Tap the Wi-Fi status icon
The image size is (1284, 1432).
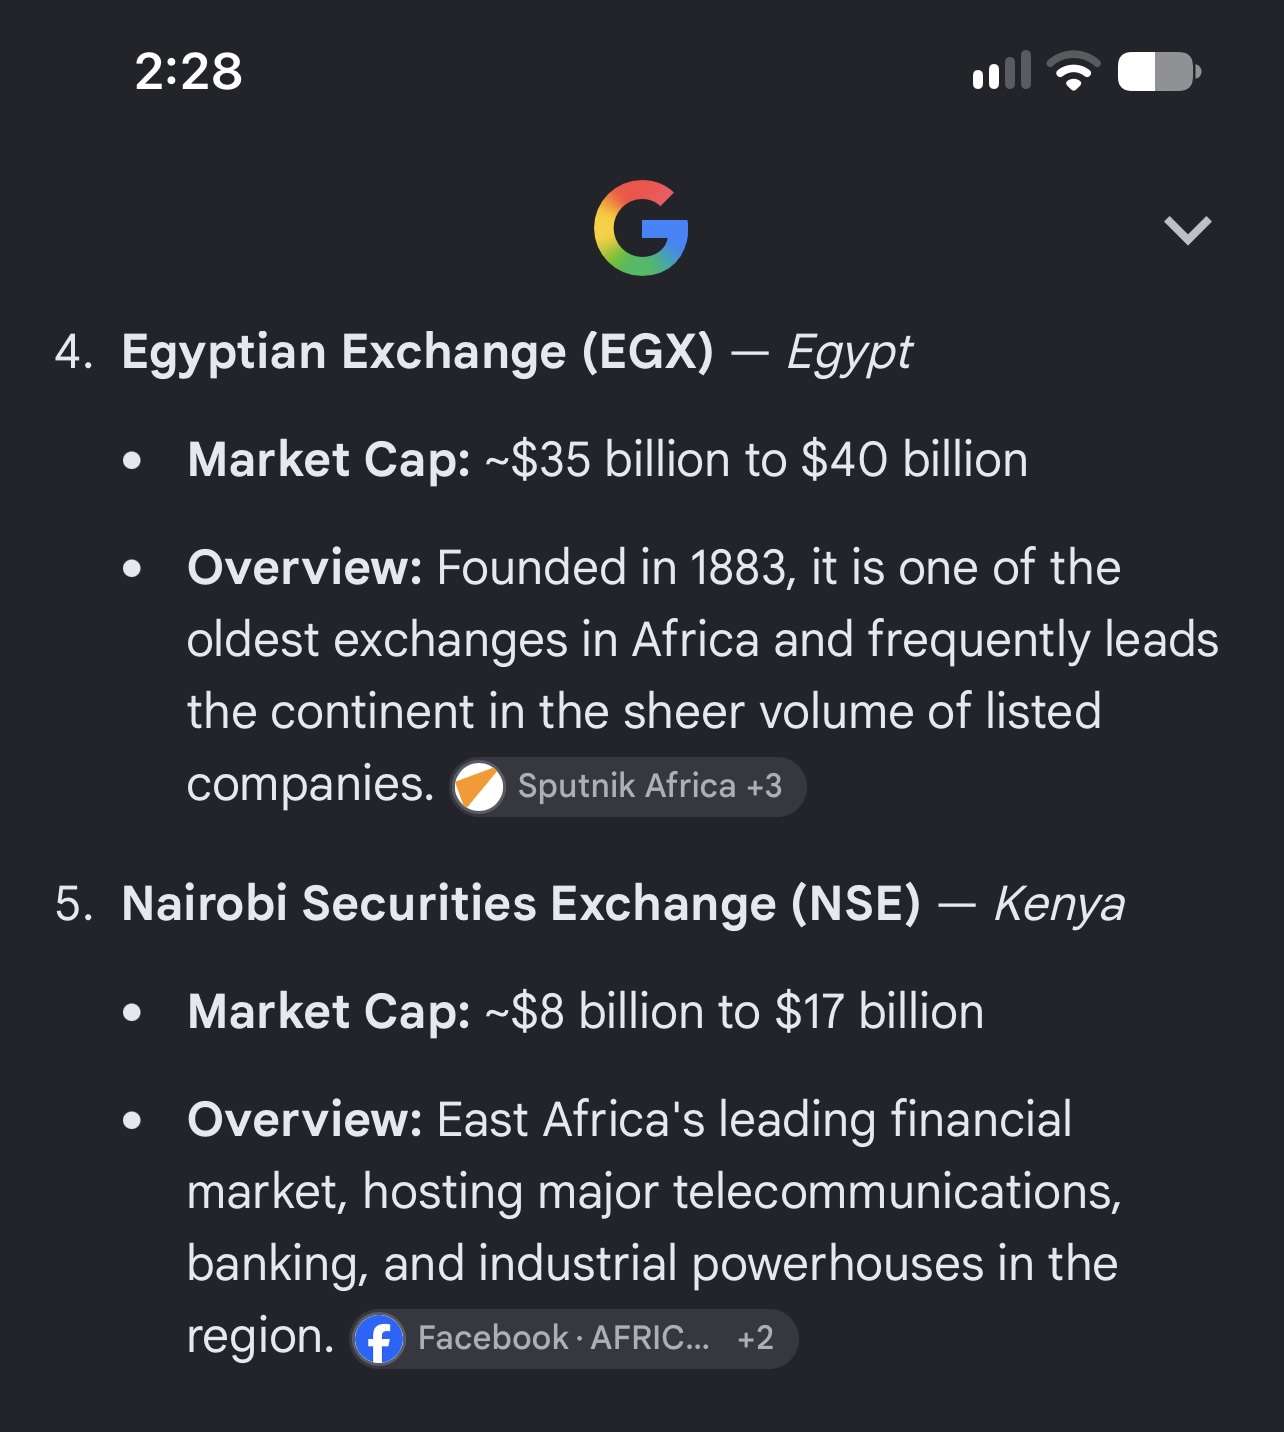tap(1073, 71)
